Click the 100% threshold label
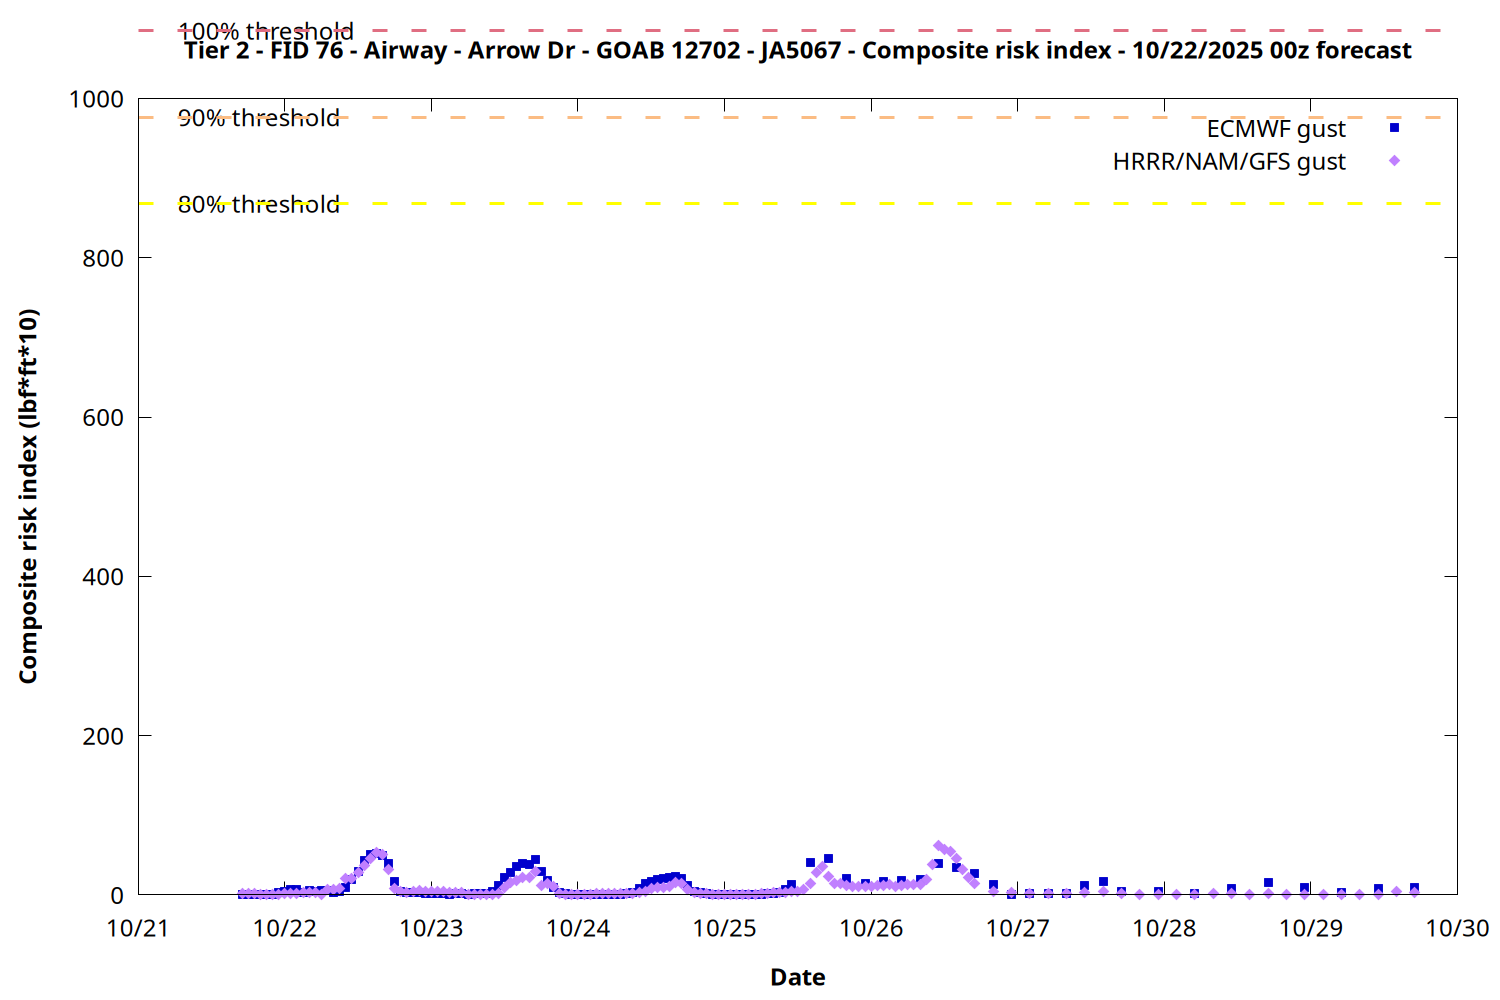1500x1000 pixels. point(265,31)
